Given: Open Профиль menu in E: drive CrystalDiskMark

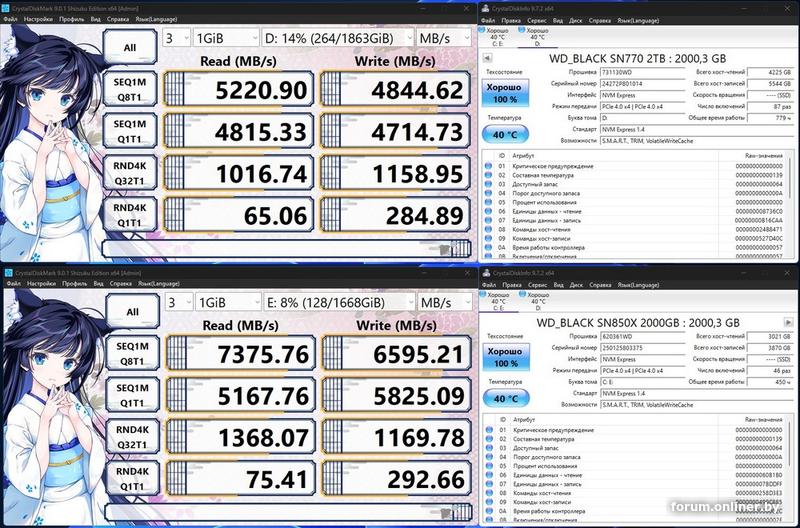Looking at the screenshot, I should [74, 284].
